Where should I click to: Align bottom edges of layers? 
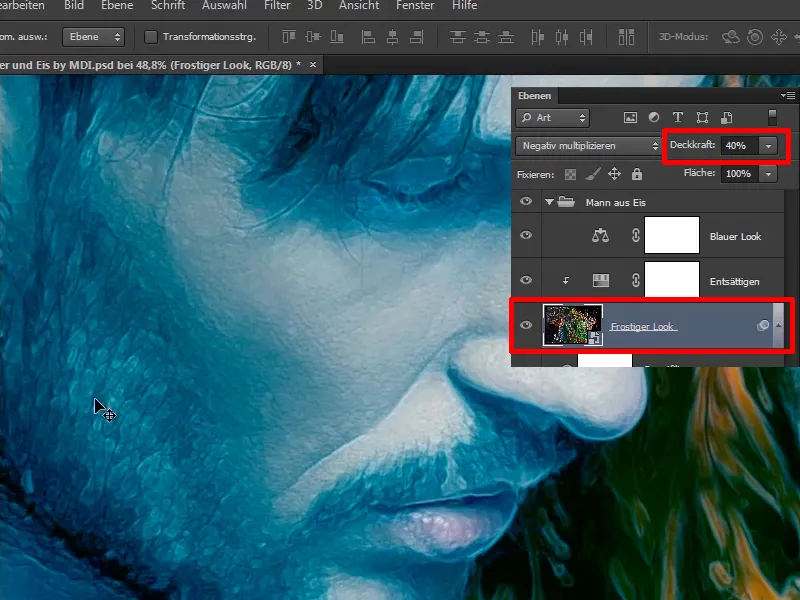(337, 37)
